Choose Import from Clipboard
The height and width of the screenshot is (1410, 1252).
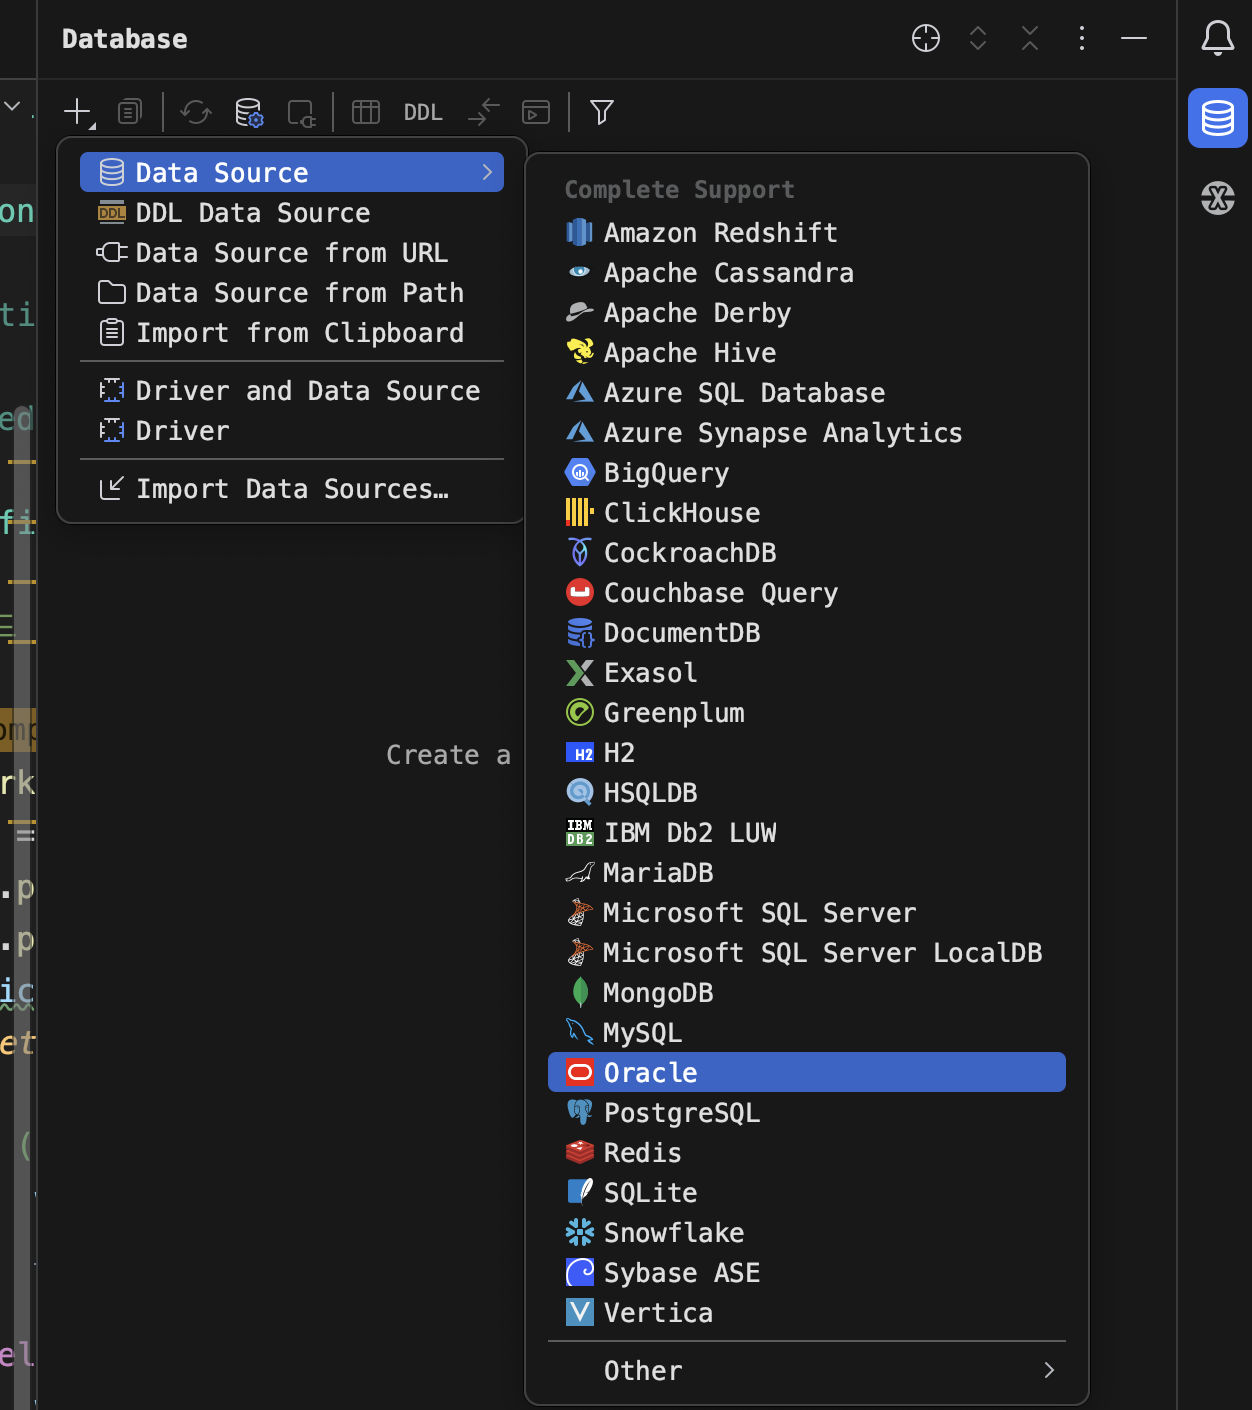pyautogui.click(x=292, y=332)
